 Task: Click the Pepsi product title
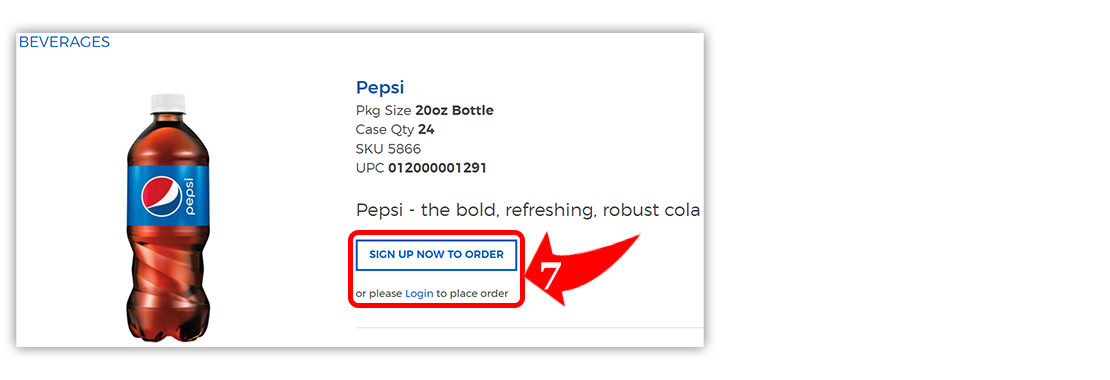(x=380, y=88)
